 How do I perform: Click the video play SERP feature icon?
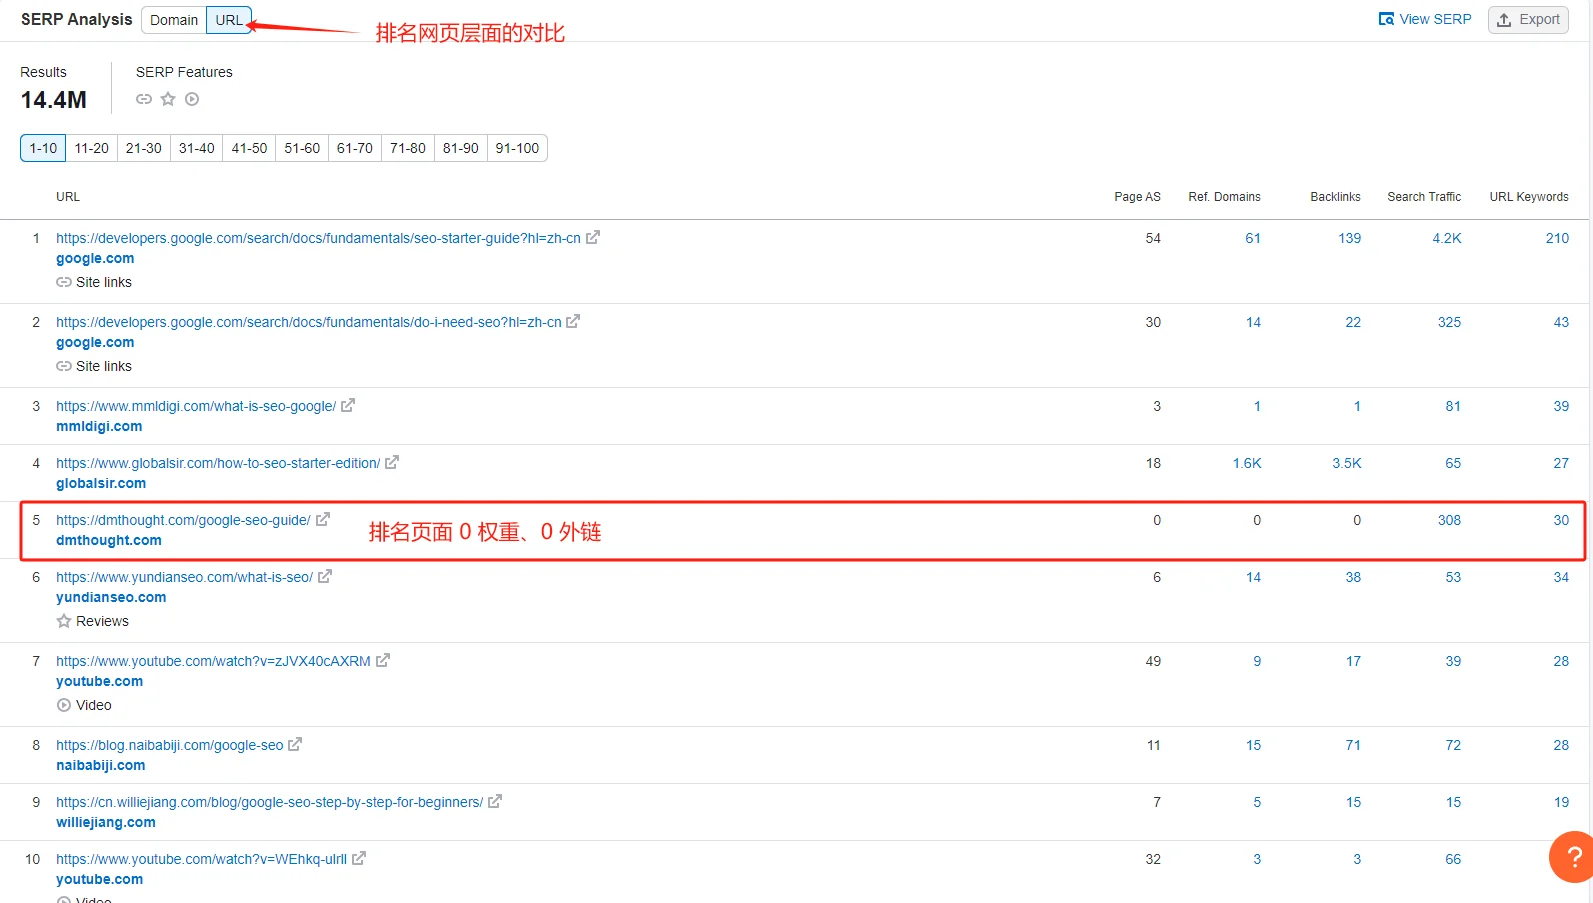[x=192, y=99]
